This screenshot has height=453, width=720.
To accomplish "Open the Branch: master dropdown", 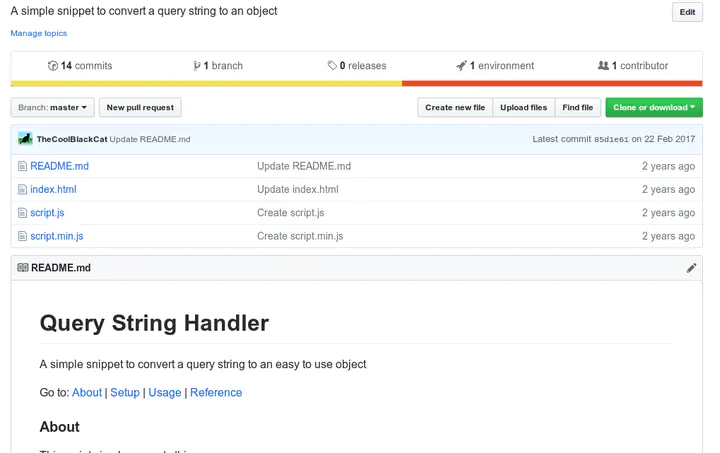I will click(52, 107).
